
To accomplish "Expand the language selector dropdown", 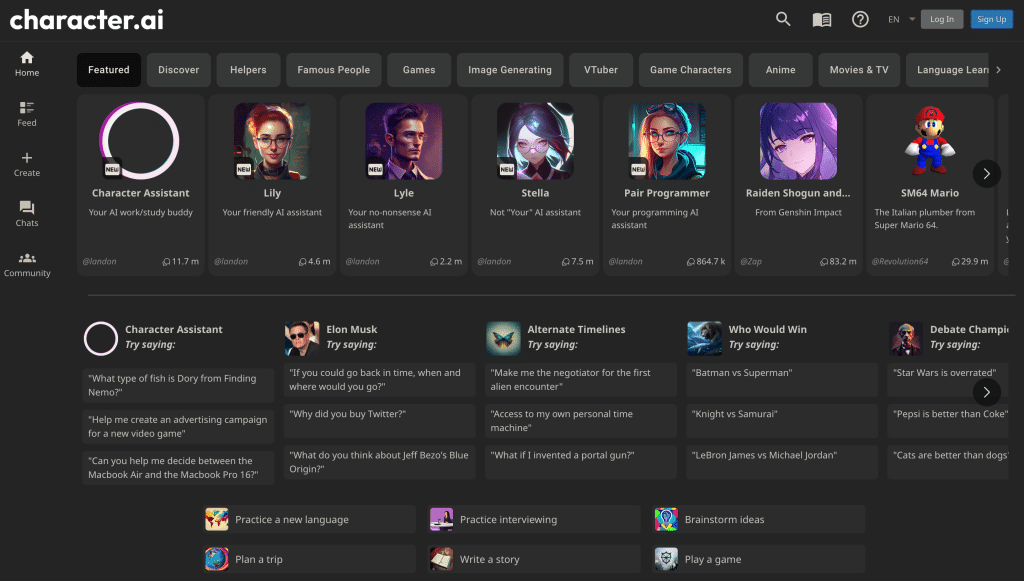I will pyautogui.click(x=897, y=19).
